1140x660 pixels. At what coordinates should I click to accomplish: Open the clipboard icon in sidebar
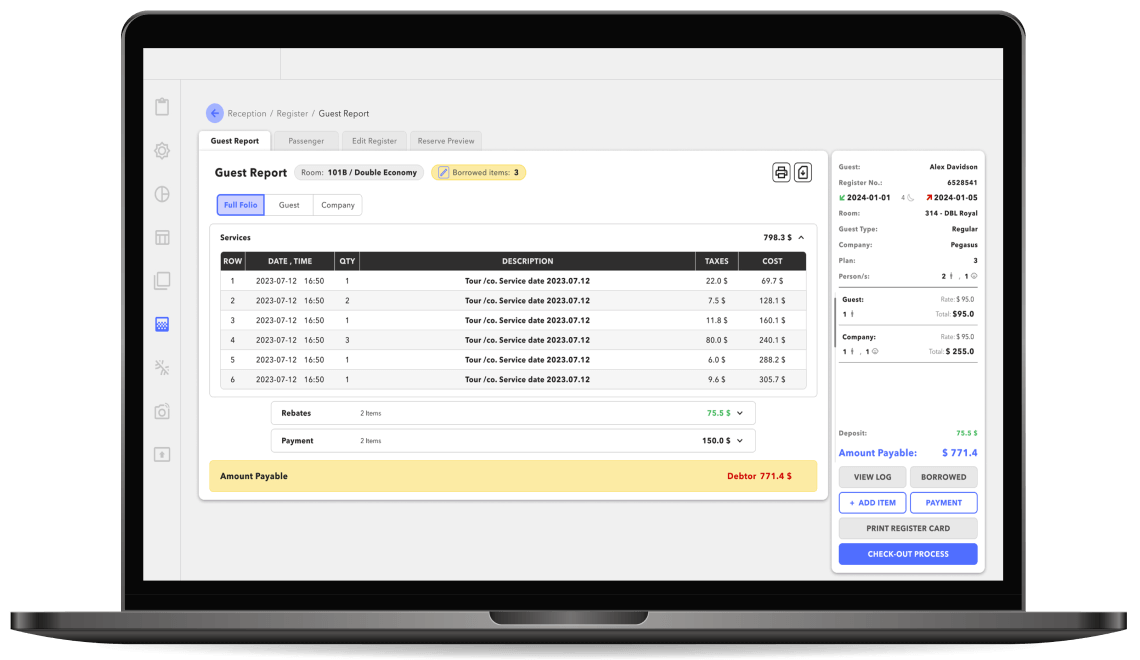[162, 107]
